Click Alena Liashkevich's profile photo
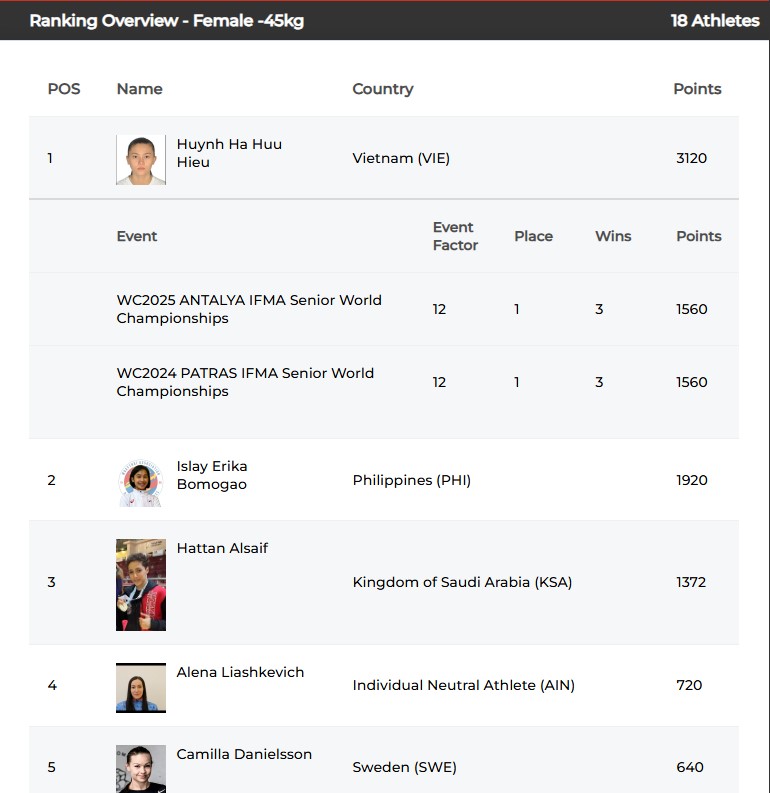770x793 pixels. [x=141, y=688]
